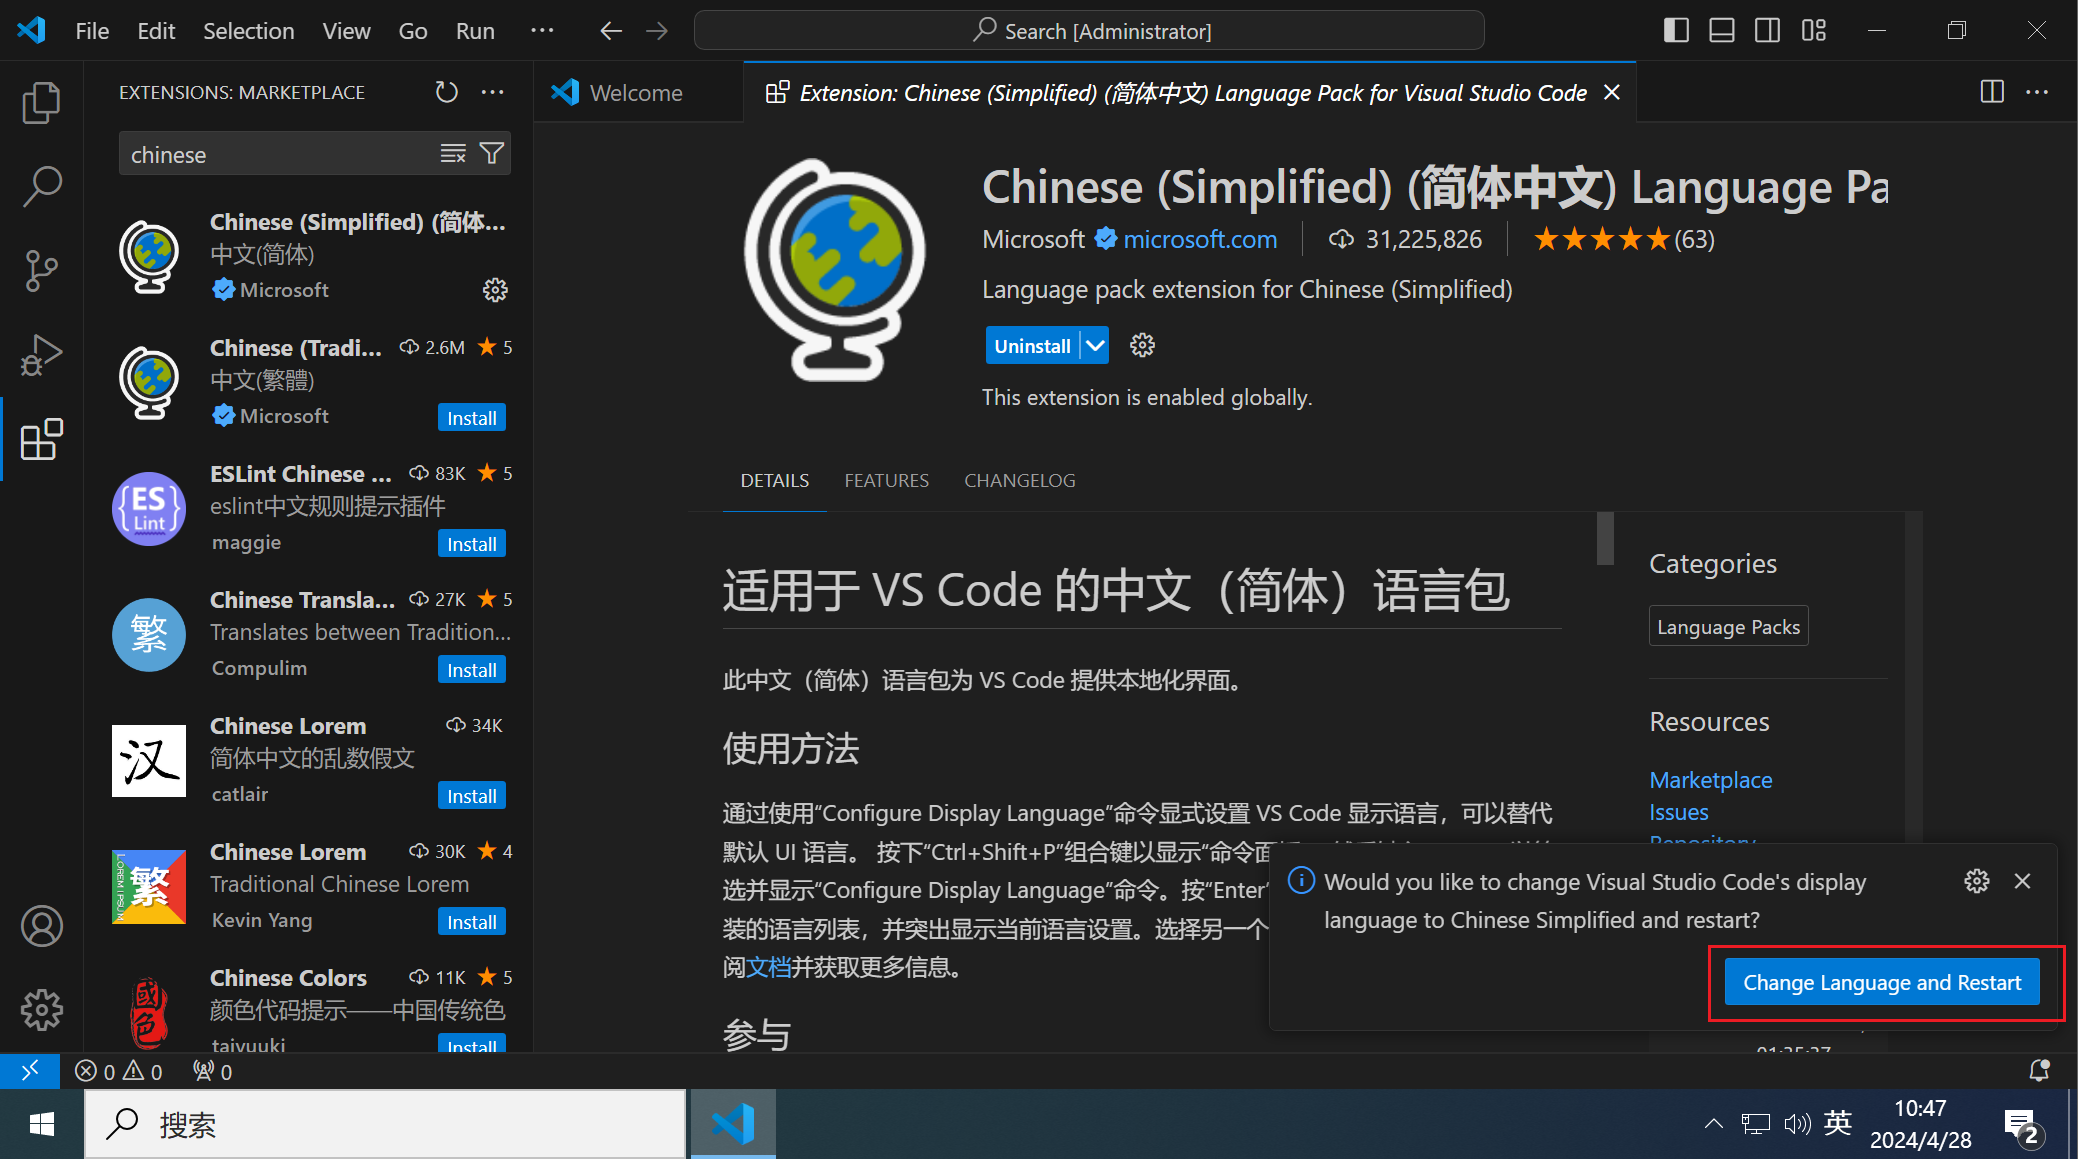
Task: Clear extensions search results icon
Action: tap(453, 154)
